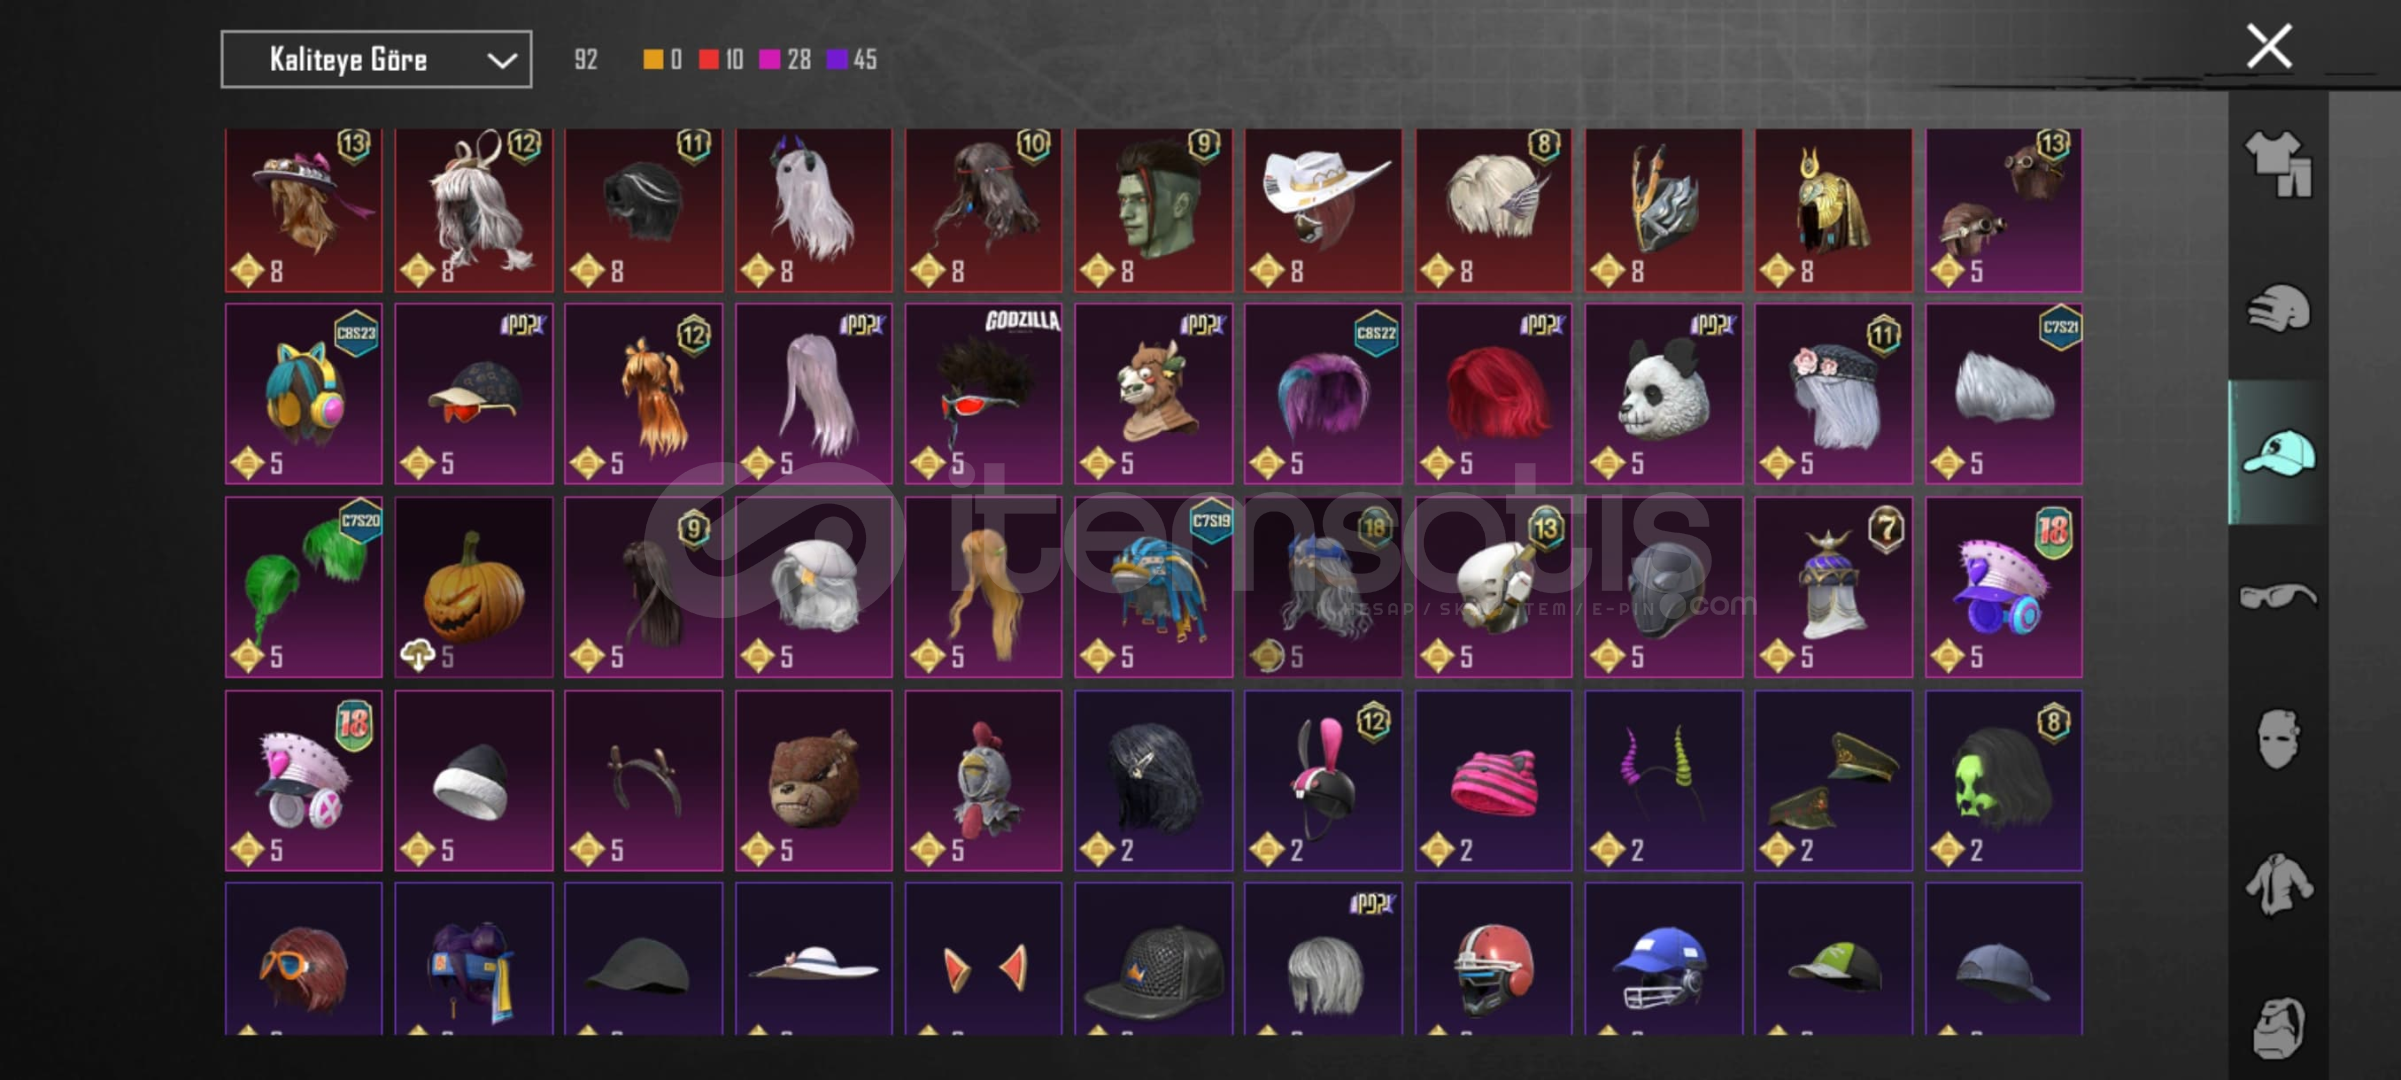Screen dimensions: 2401x1080
Task: Open the Kaliteye Göre sort dropdown
Action: click(376, 60)
